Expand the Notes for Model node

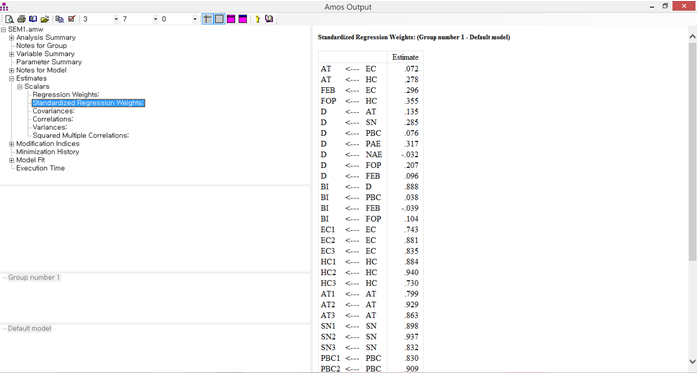(x=12, y=70)
